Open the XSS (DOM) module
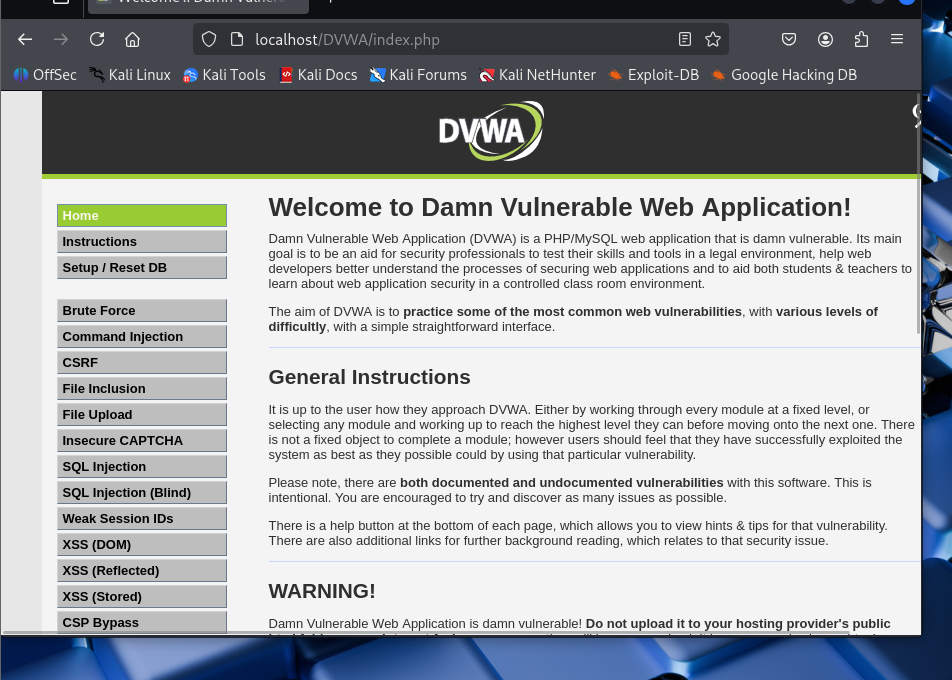 pyautogui.click(x=142, y=545)
